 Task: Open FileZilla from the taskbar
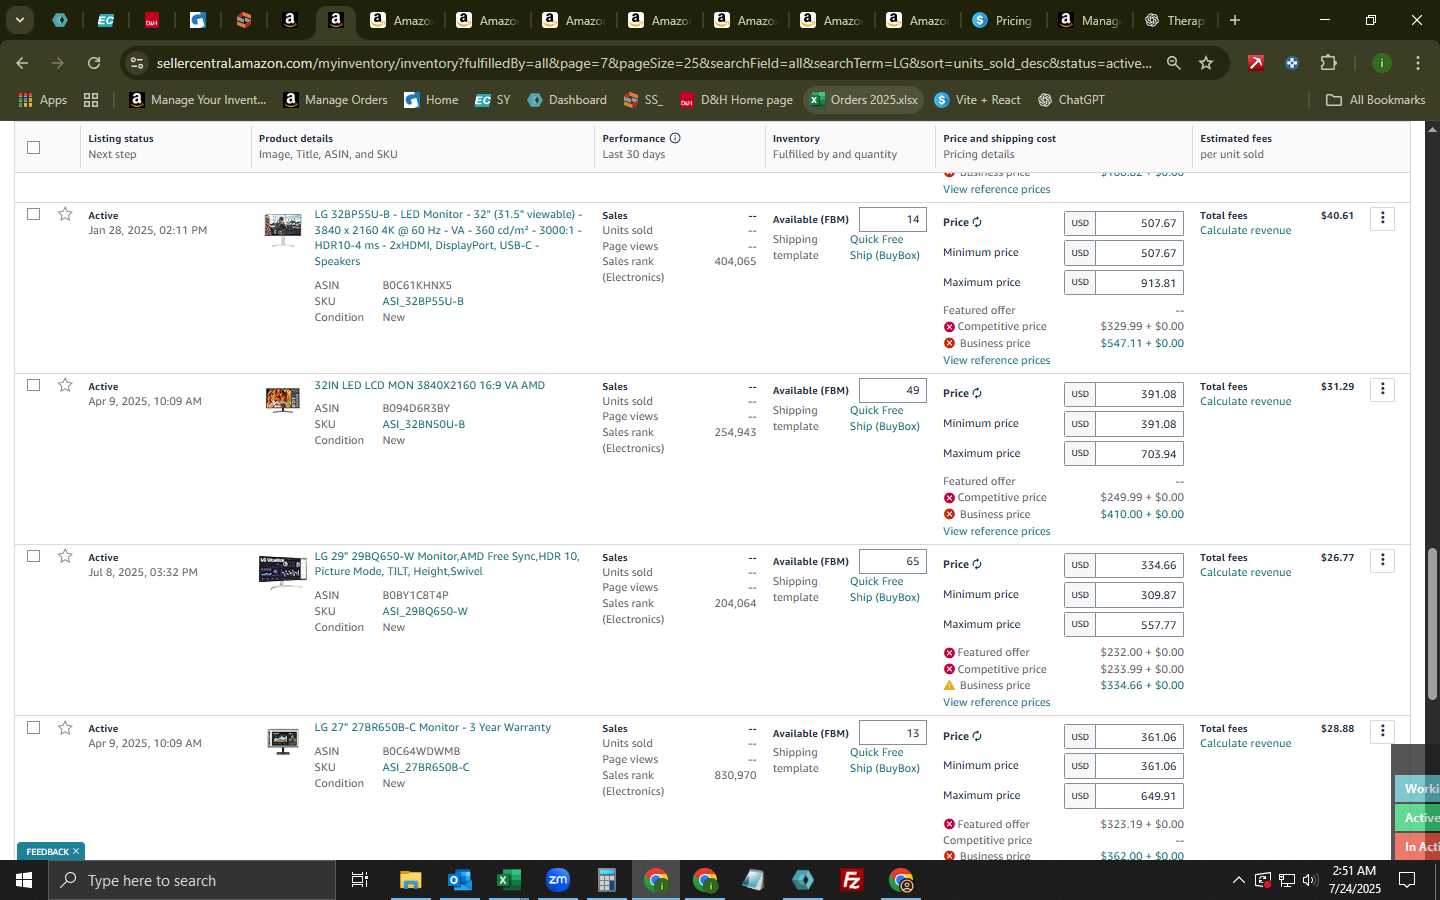tap(852, 880)
